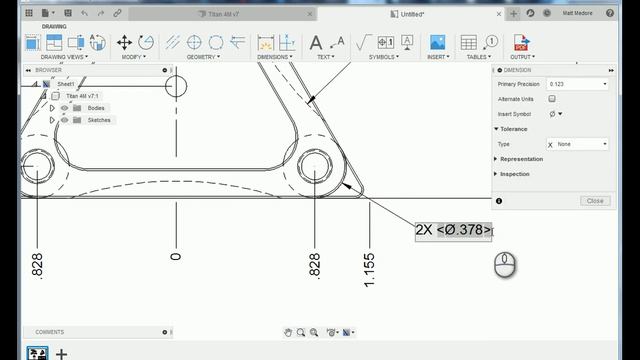Open the MODIFY dropdown menu
640x360 pixels.
coord(134,57)
